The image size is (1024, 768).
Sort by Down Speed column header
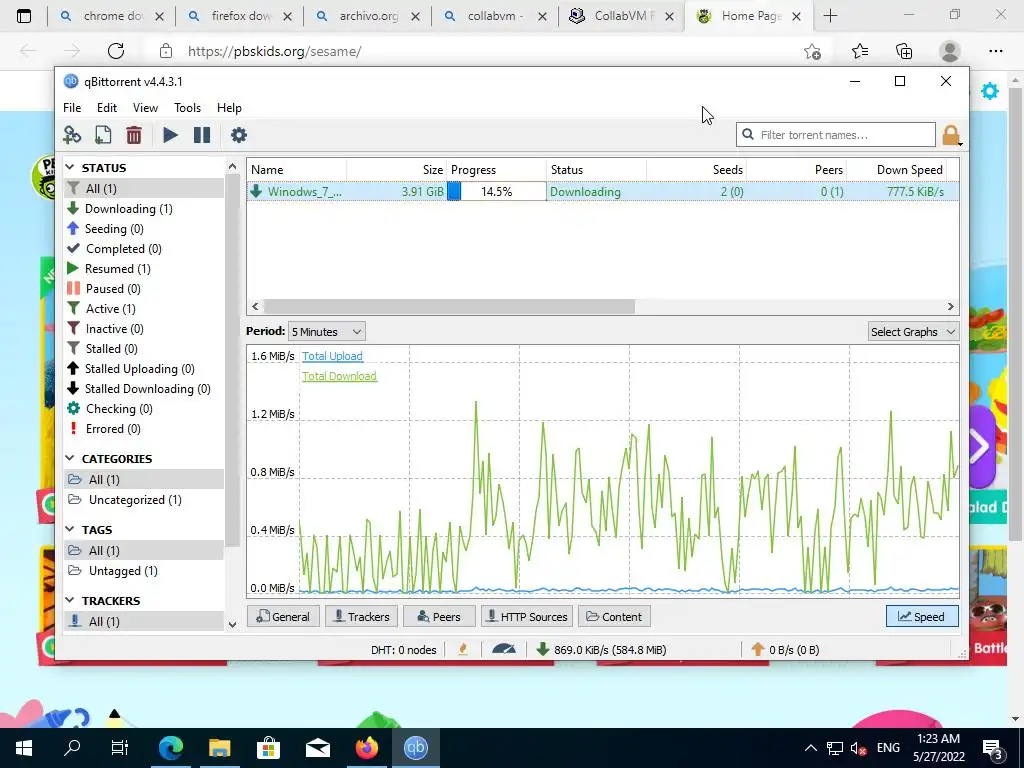pos(897,170)
